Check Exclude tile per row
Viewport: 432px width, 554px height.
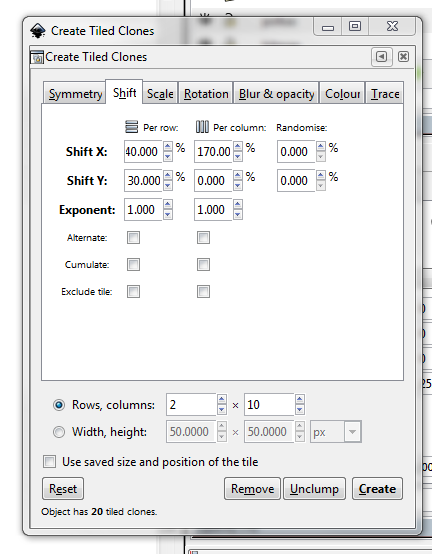(x=133, y=291)
